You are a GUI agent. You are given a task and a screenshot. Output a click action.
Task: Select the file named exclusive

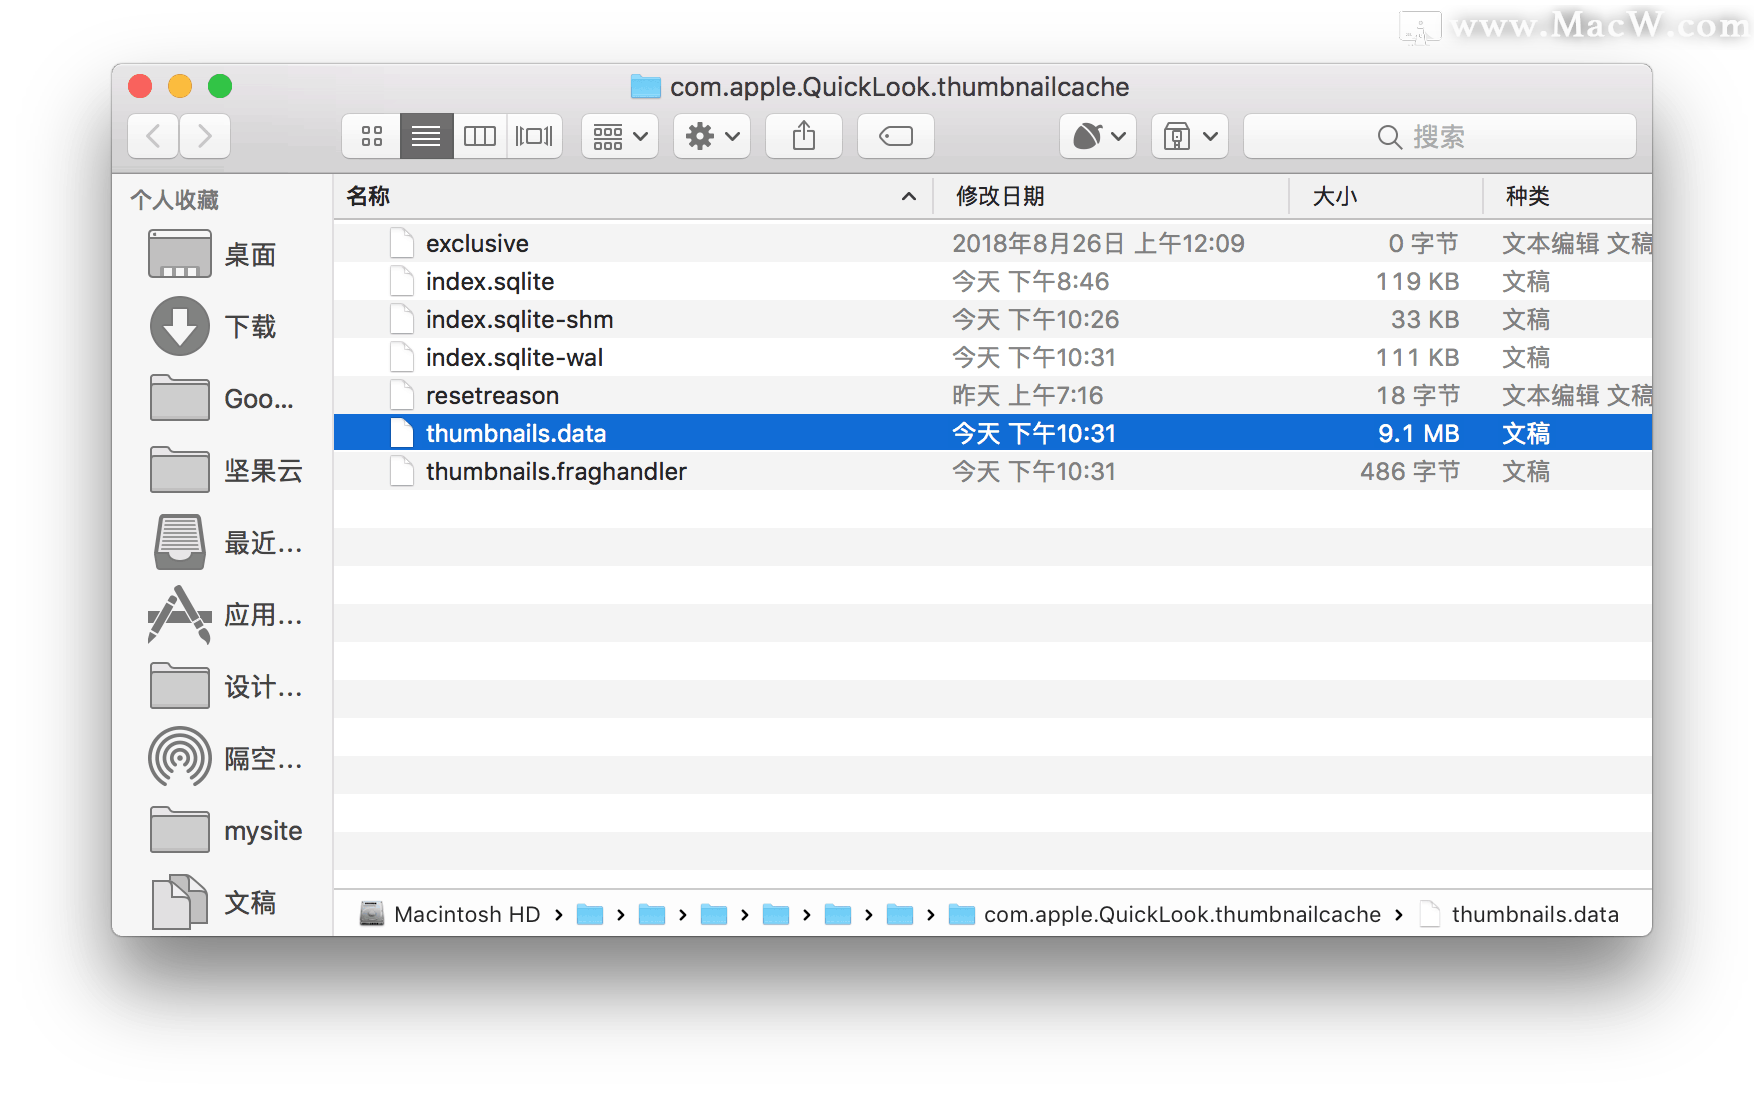(x=993, y=243)
